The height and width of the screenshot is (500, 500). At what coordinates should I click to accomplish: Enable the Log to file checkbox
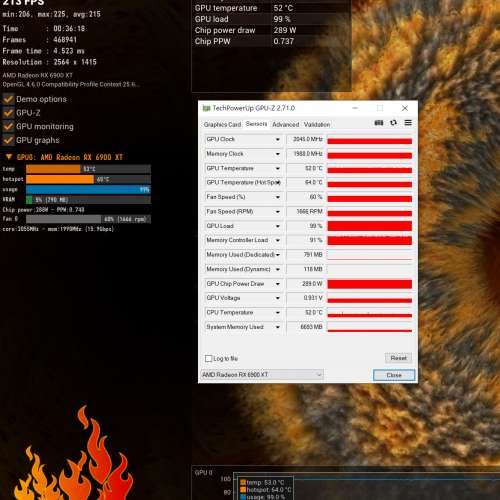pyautogui.click(x=209, y=358)
